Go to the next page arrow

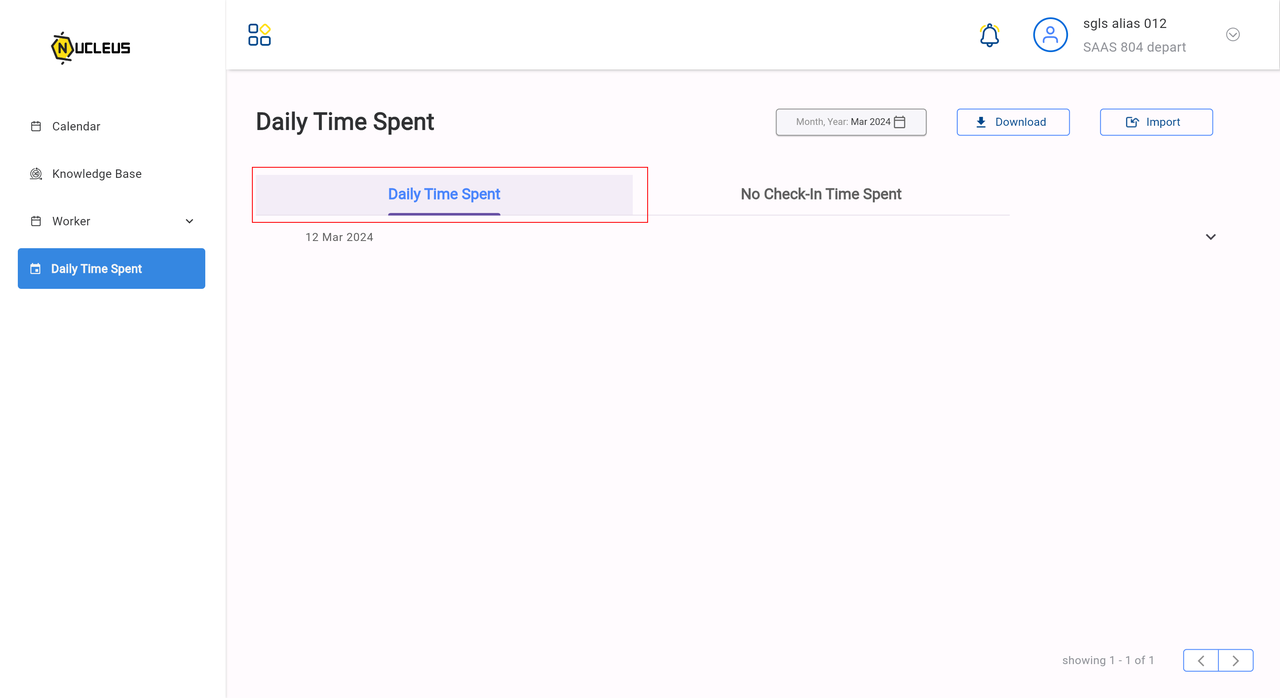tap(1236, 660)
